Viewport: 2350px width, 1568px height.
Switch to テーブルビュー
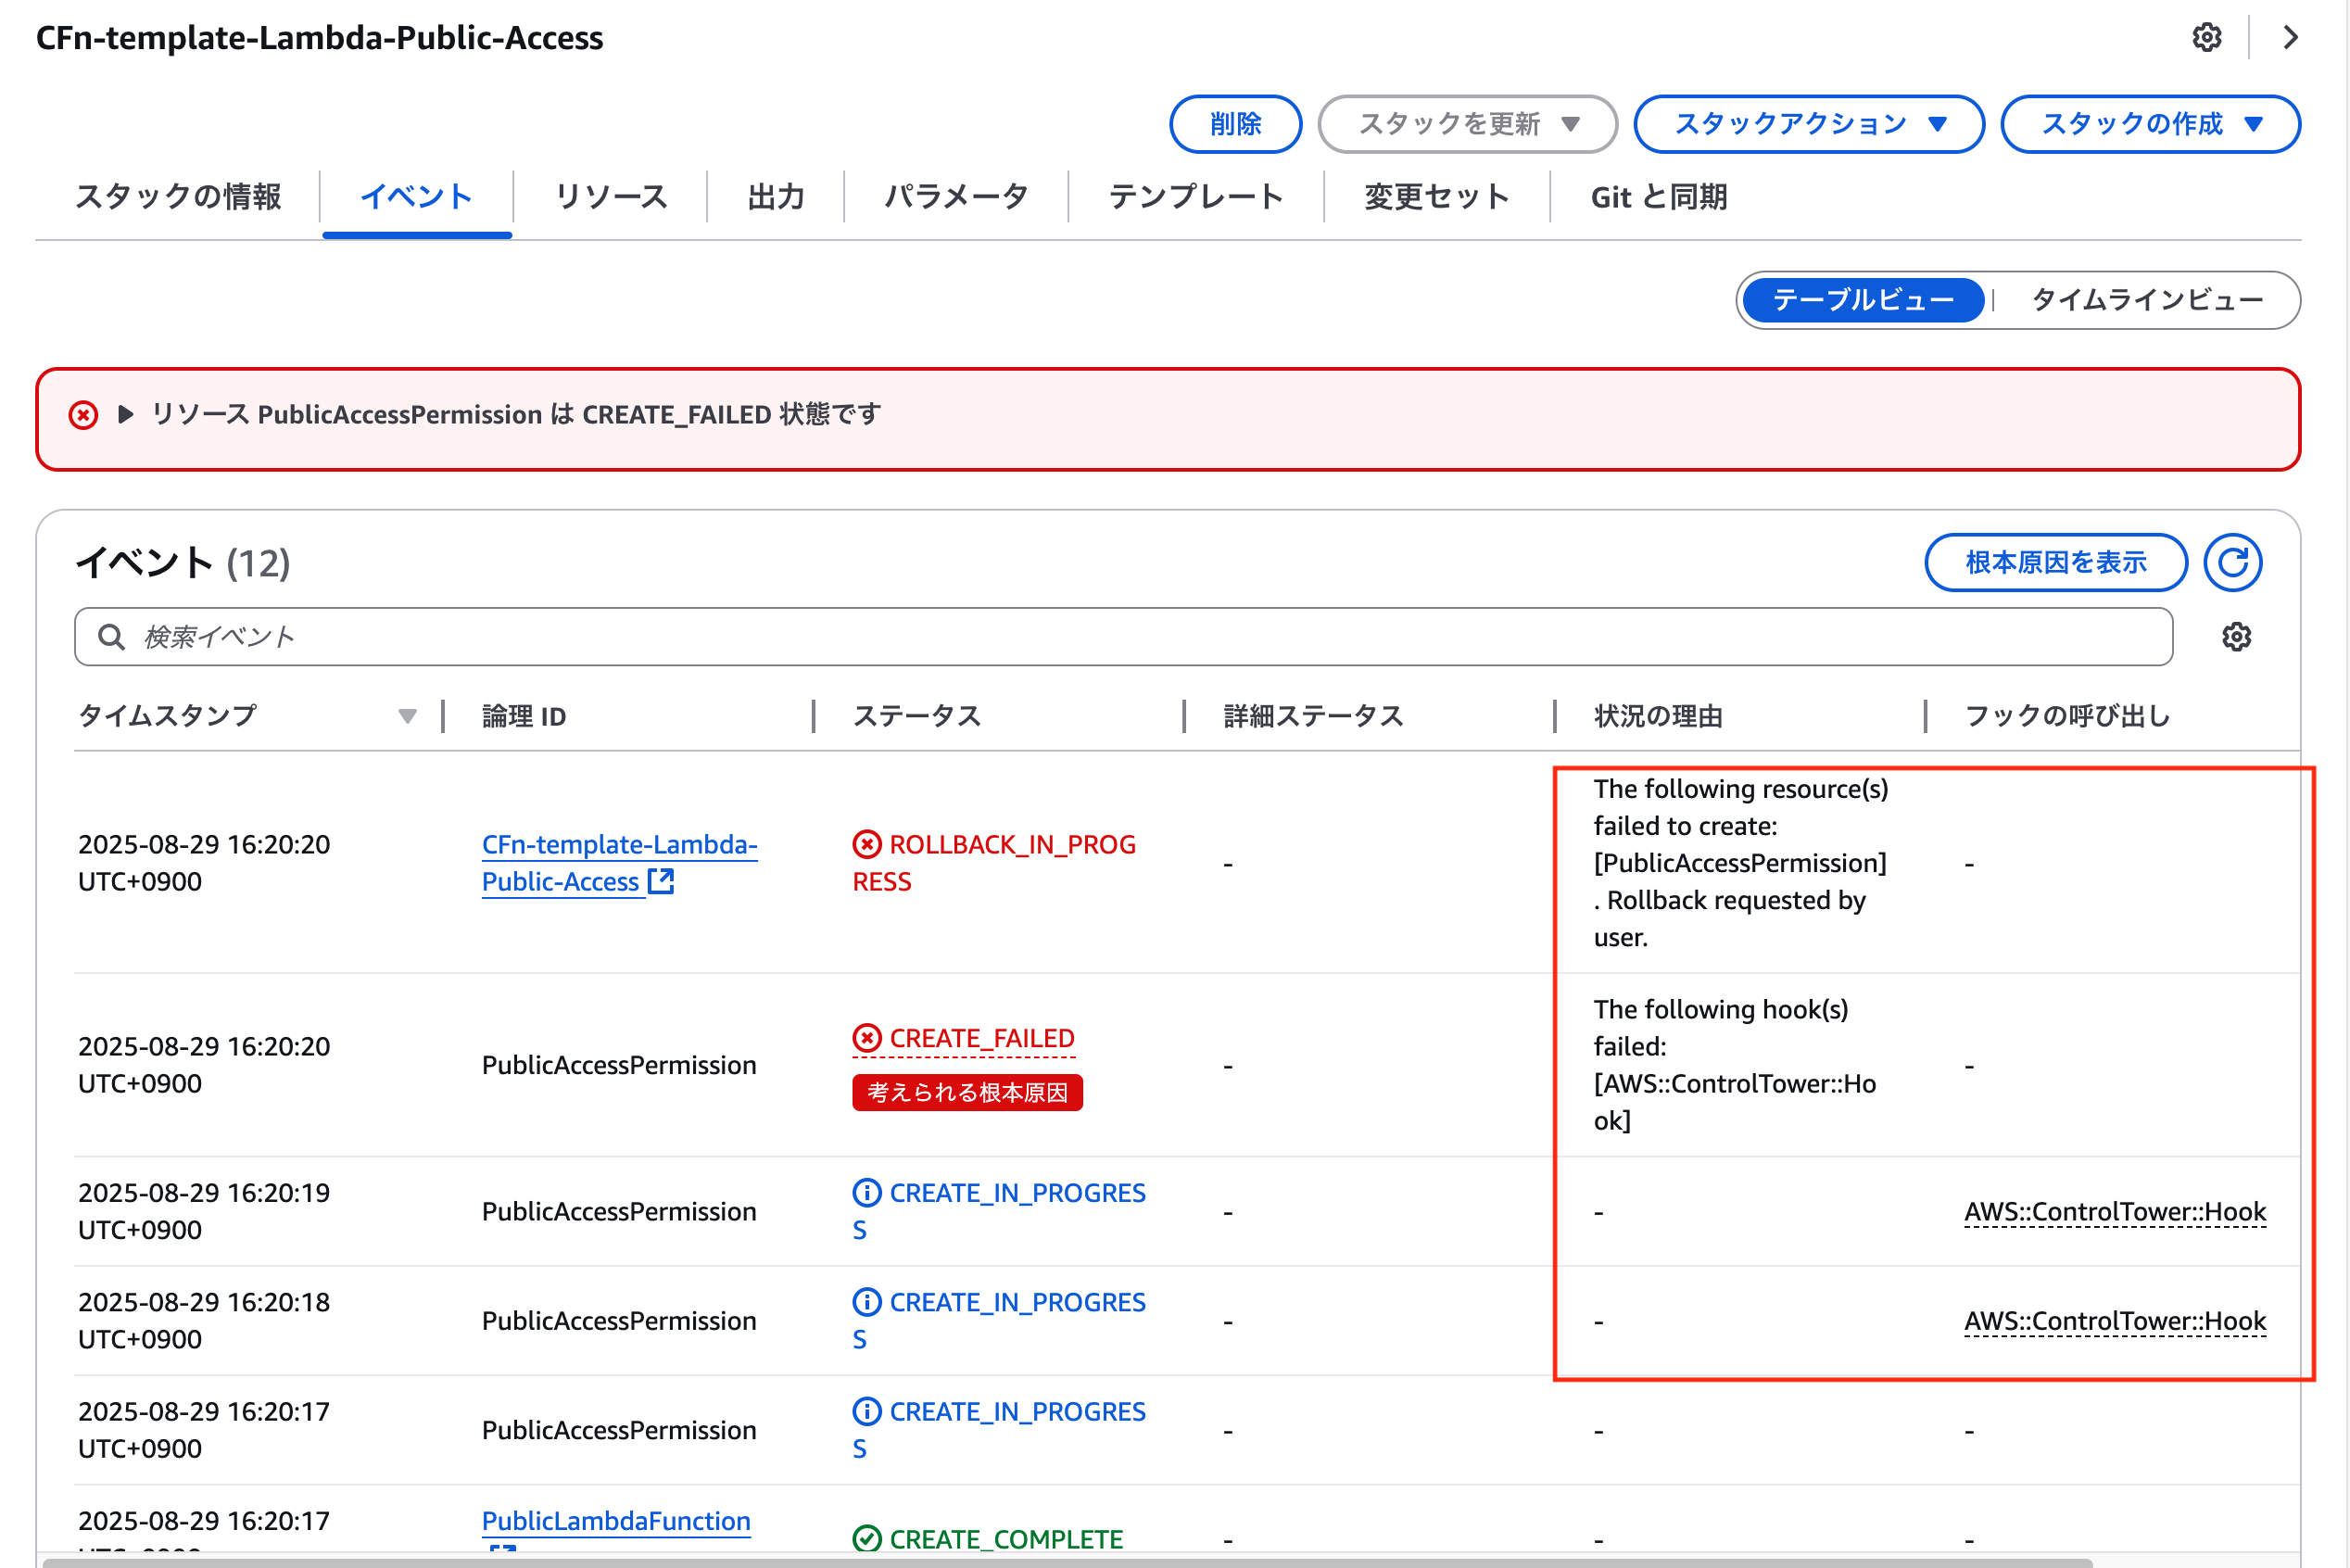1863,300
